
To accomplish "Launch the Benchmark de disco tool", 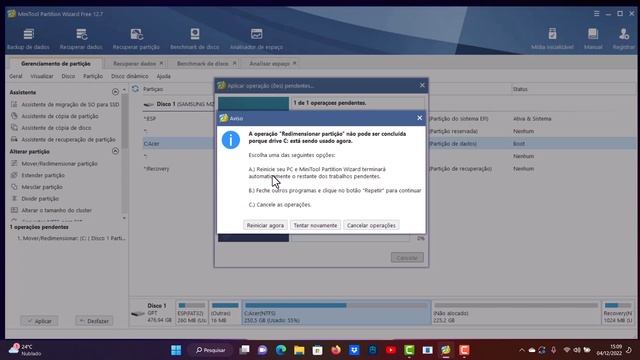I will coord(195,39).
